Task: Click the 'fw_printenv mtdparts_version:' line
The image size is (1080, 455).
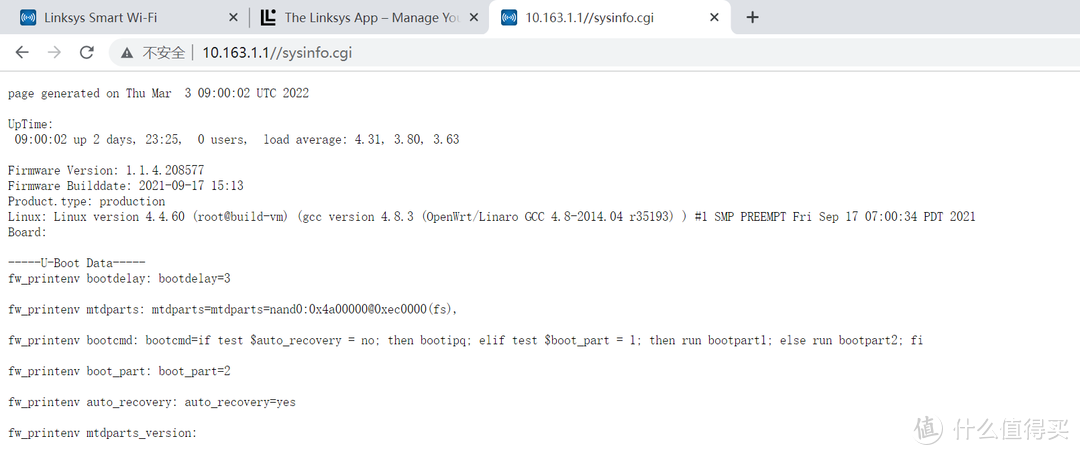Action: pos(103,433)
